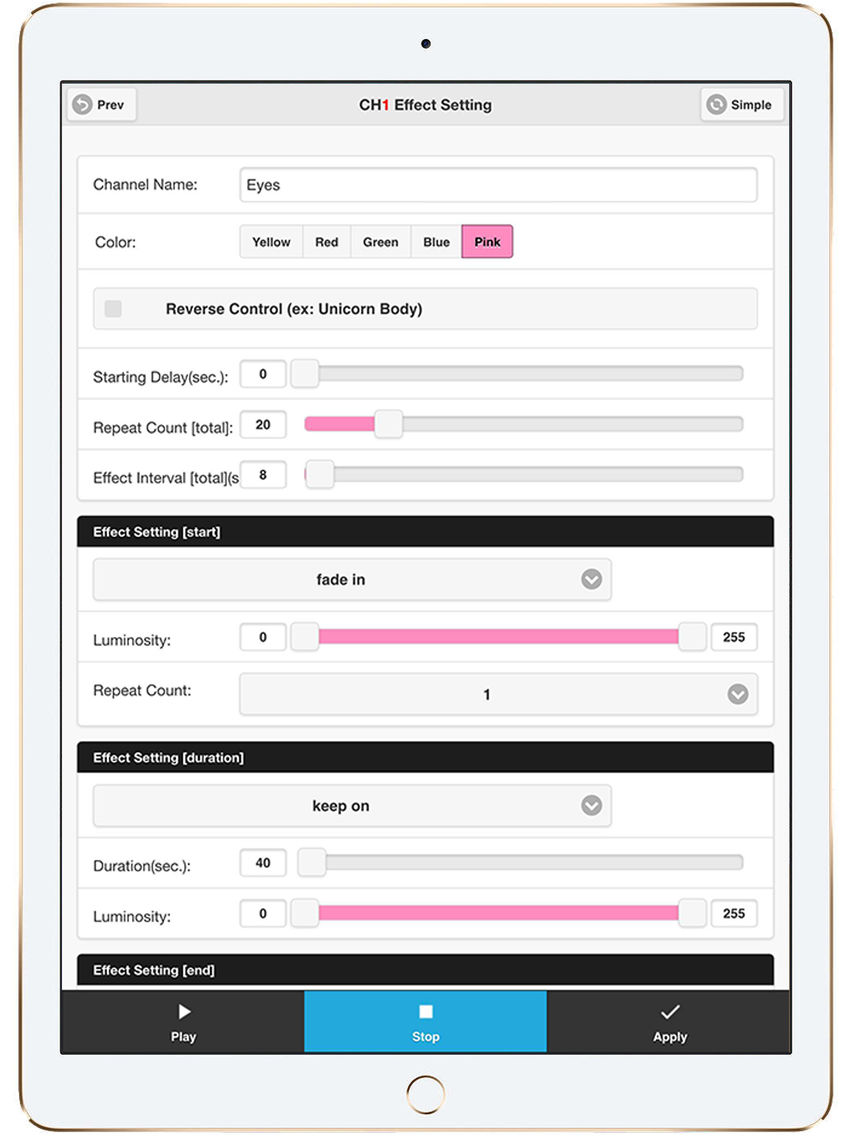Click the duration Luminosity maximum value box
Image resolution: width=852 pixels, height=1136 pixels.
pos(734,914)
